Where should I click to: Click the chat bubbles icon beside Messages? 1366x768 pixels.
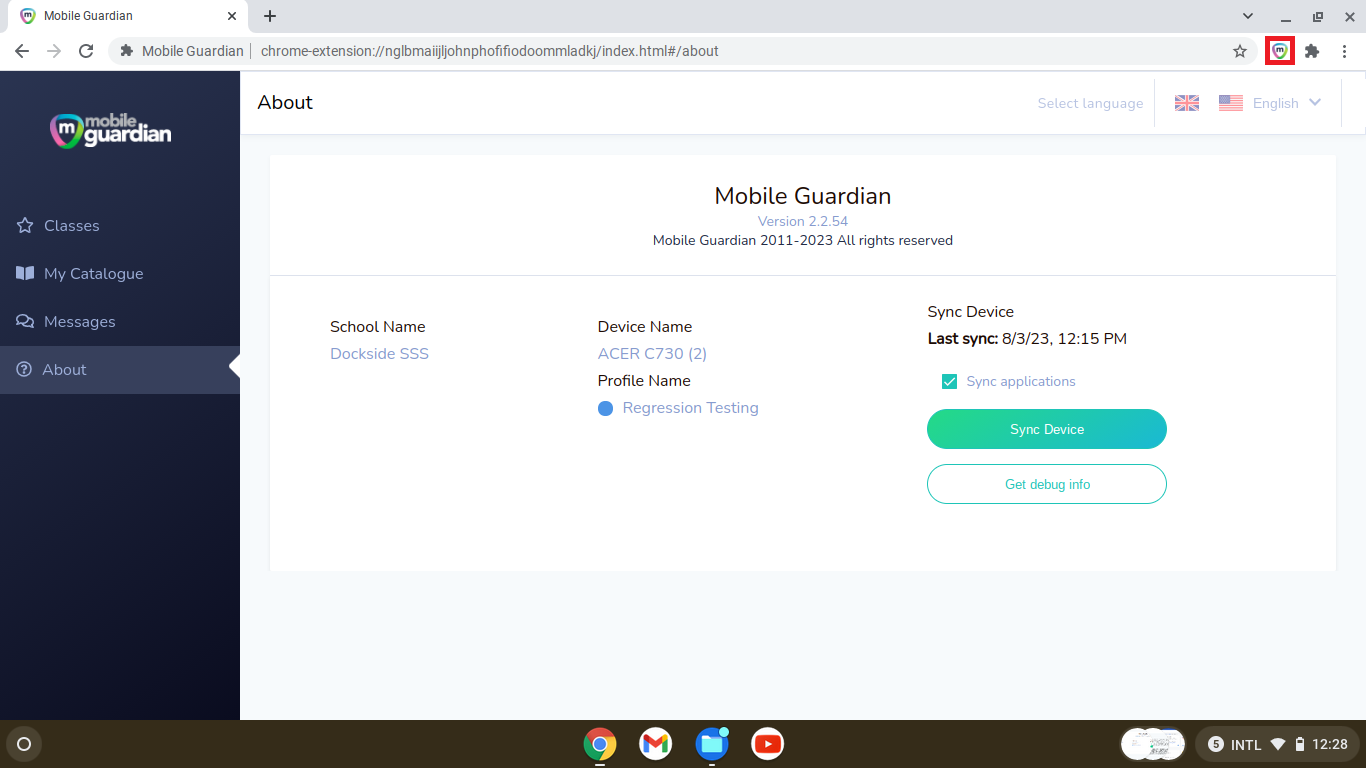[x=25, y=322]
